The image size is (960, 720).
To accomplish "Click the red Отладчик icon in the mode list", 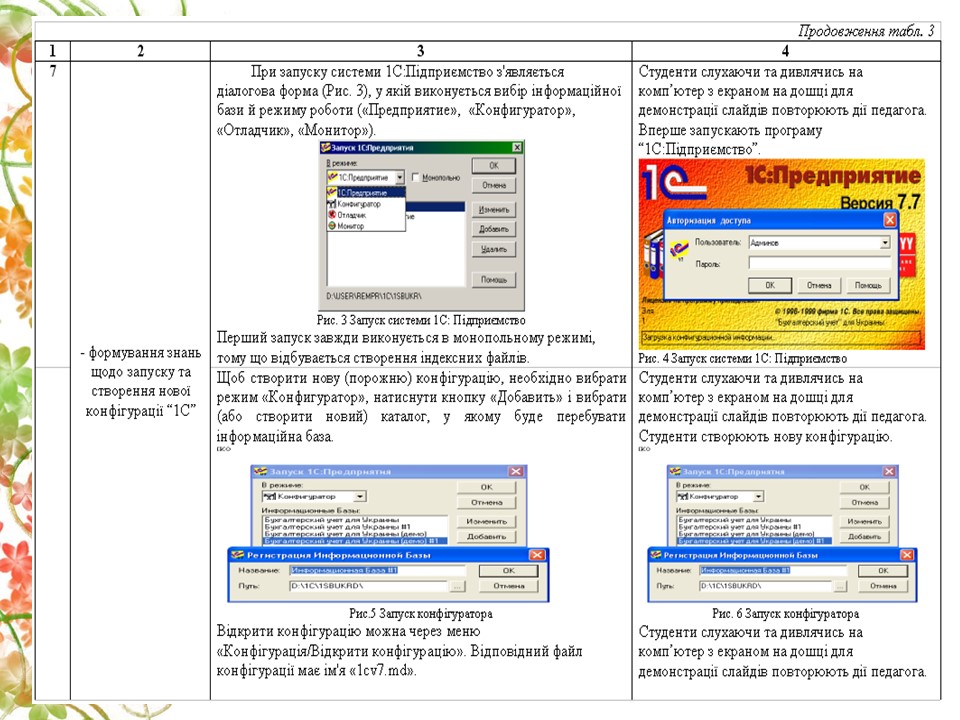I will [x=332, y=214].
